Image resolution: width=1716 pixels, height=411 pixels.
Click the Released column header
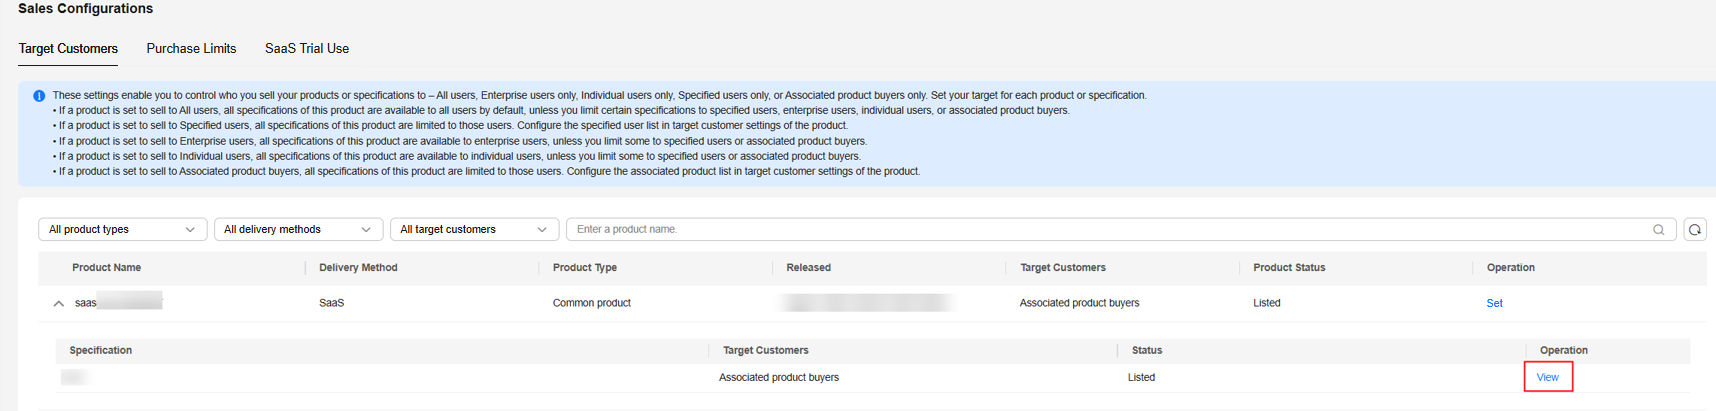point(808,268)
